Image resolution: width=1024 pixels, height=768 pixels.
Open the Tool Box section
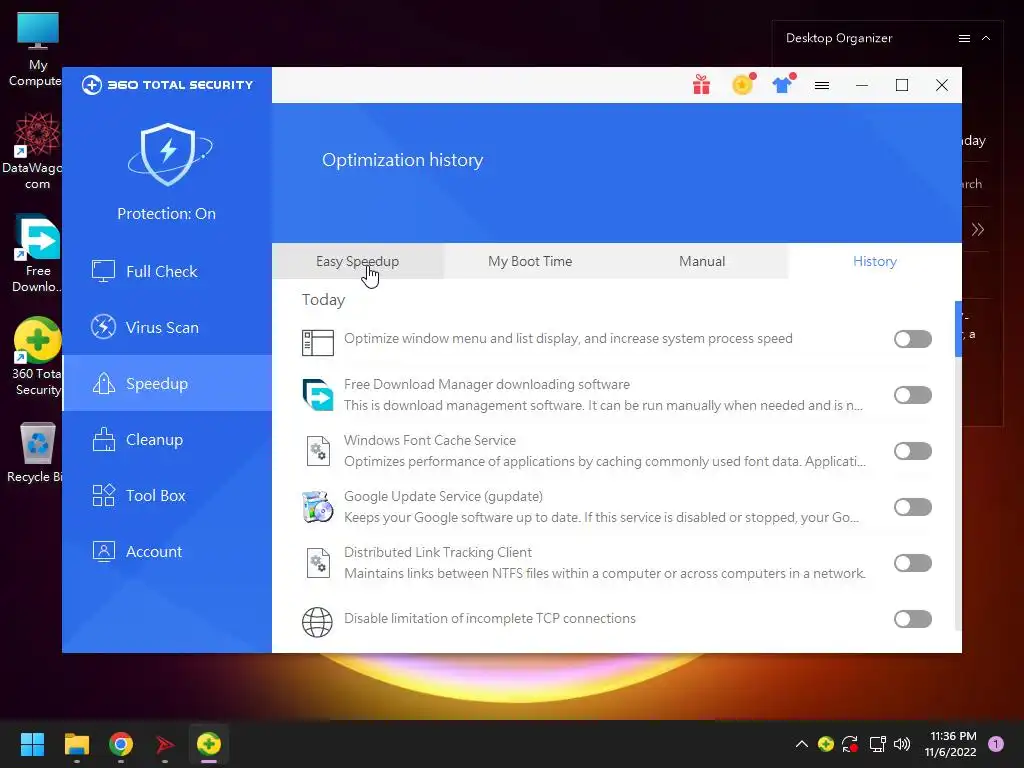(x=167, y=496)
